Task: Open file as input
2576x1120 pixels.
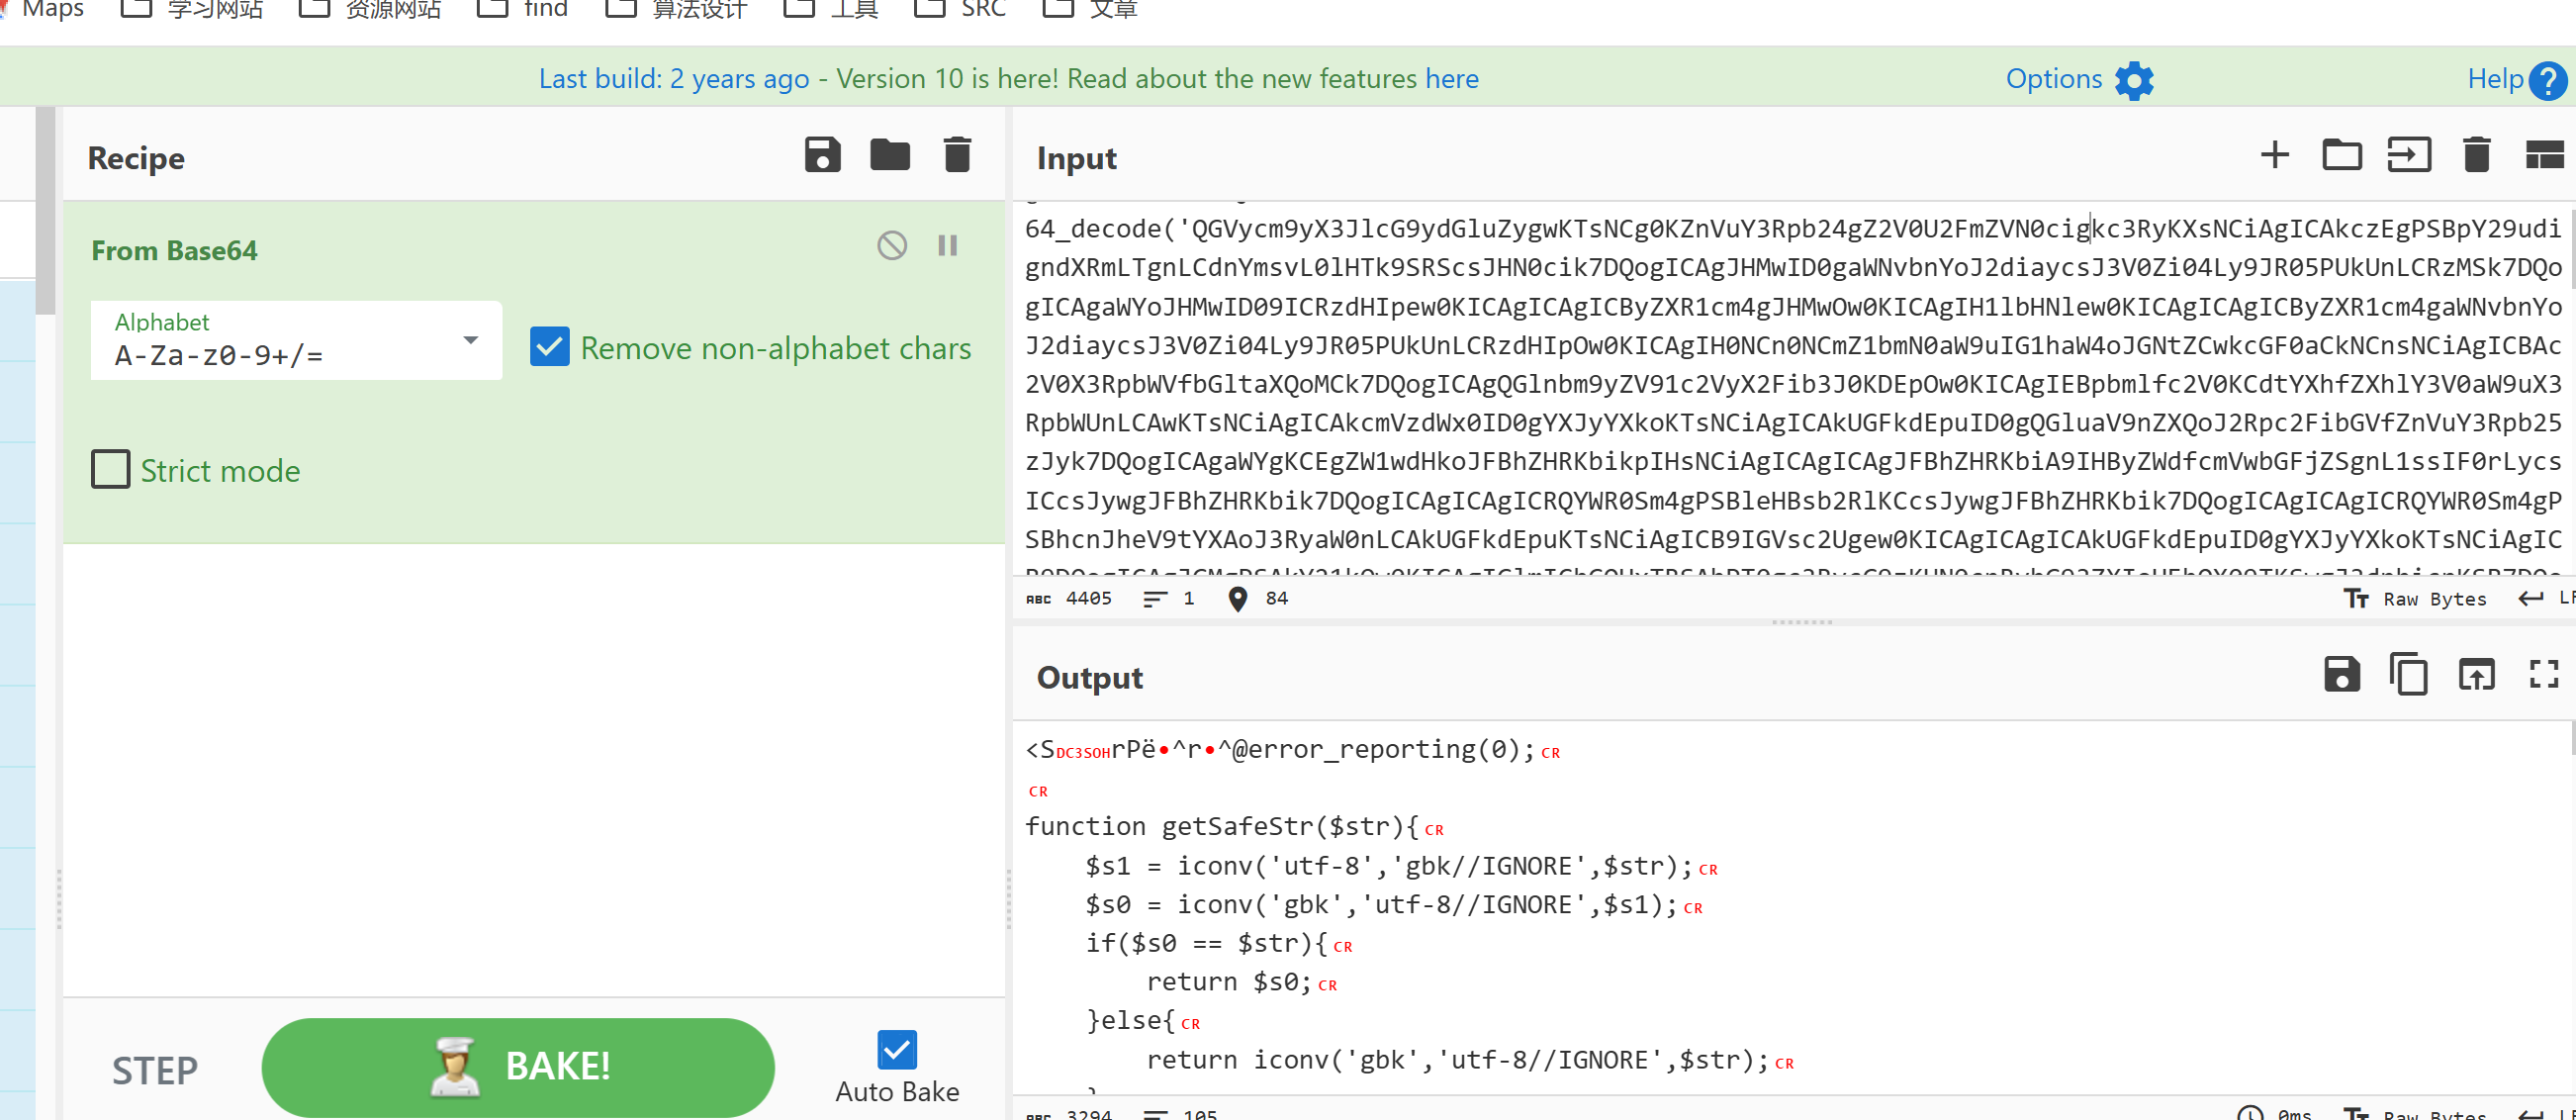Action: tap(2408, 155)
